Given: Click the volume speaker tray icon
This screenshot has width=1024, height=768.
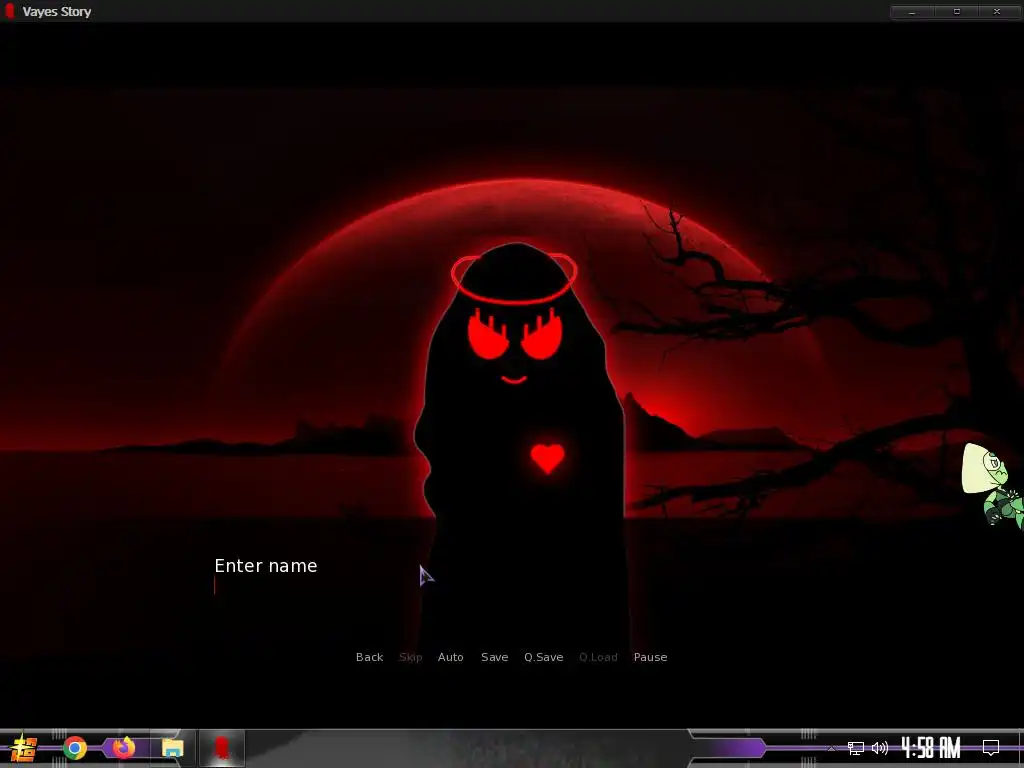Looking at the screenshot, I should [x=880, y=748].
